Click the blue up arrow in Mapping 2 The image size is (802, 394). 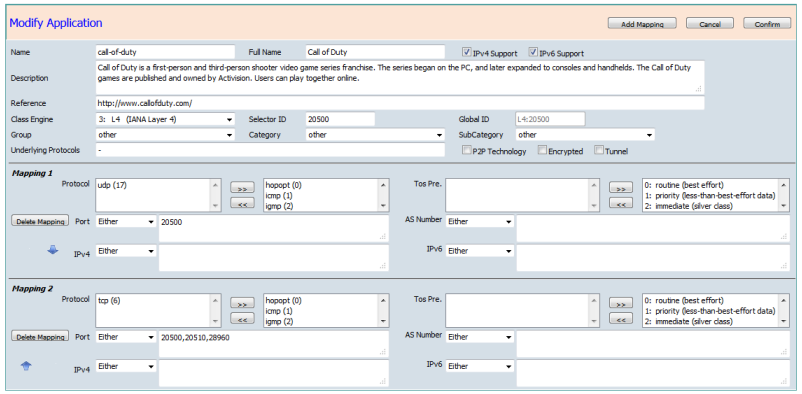click(26, 366)
